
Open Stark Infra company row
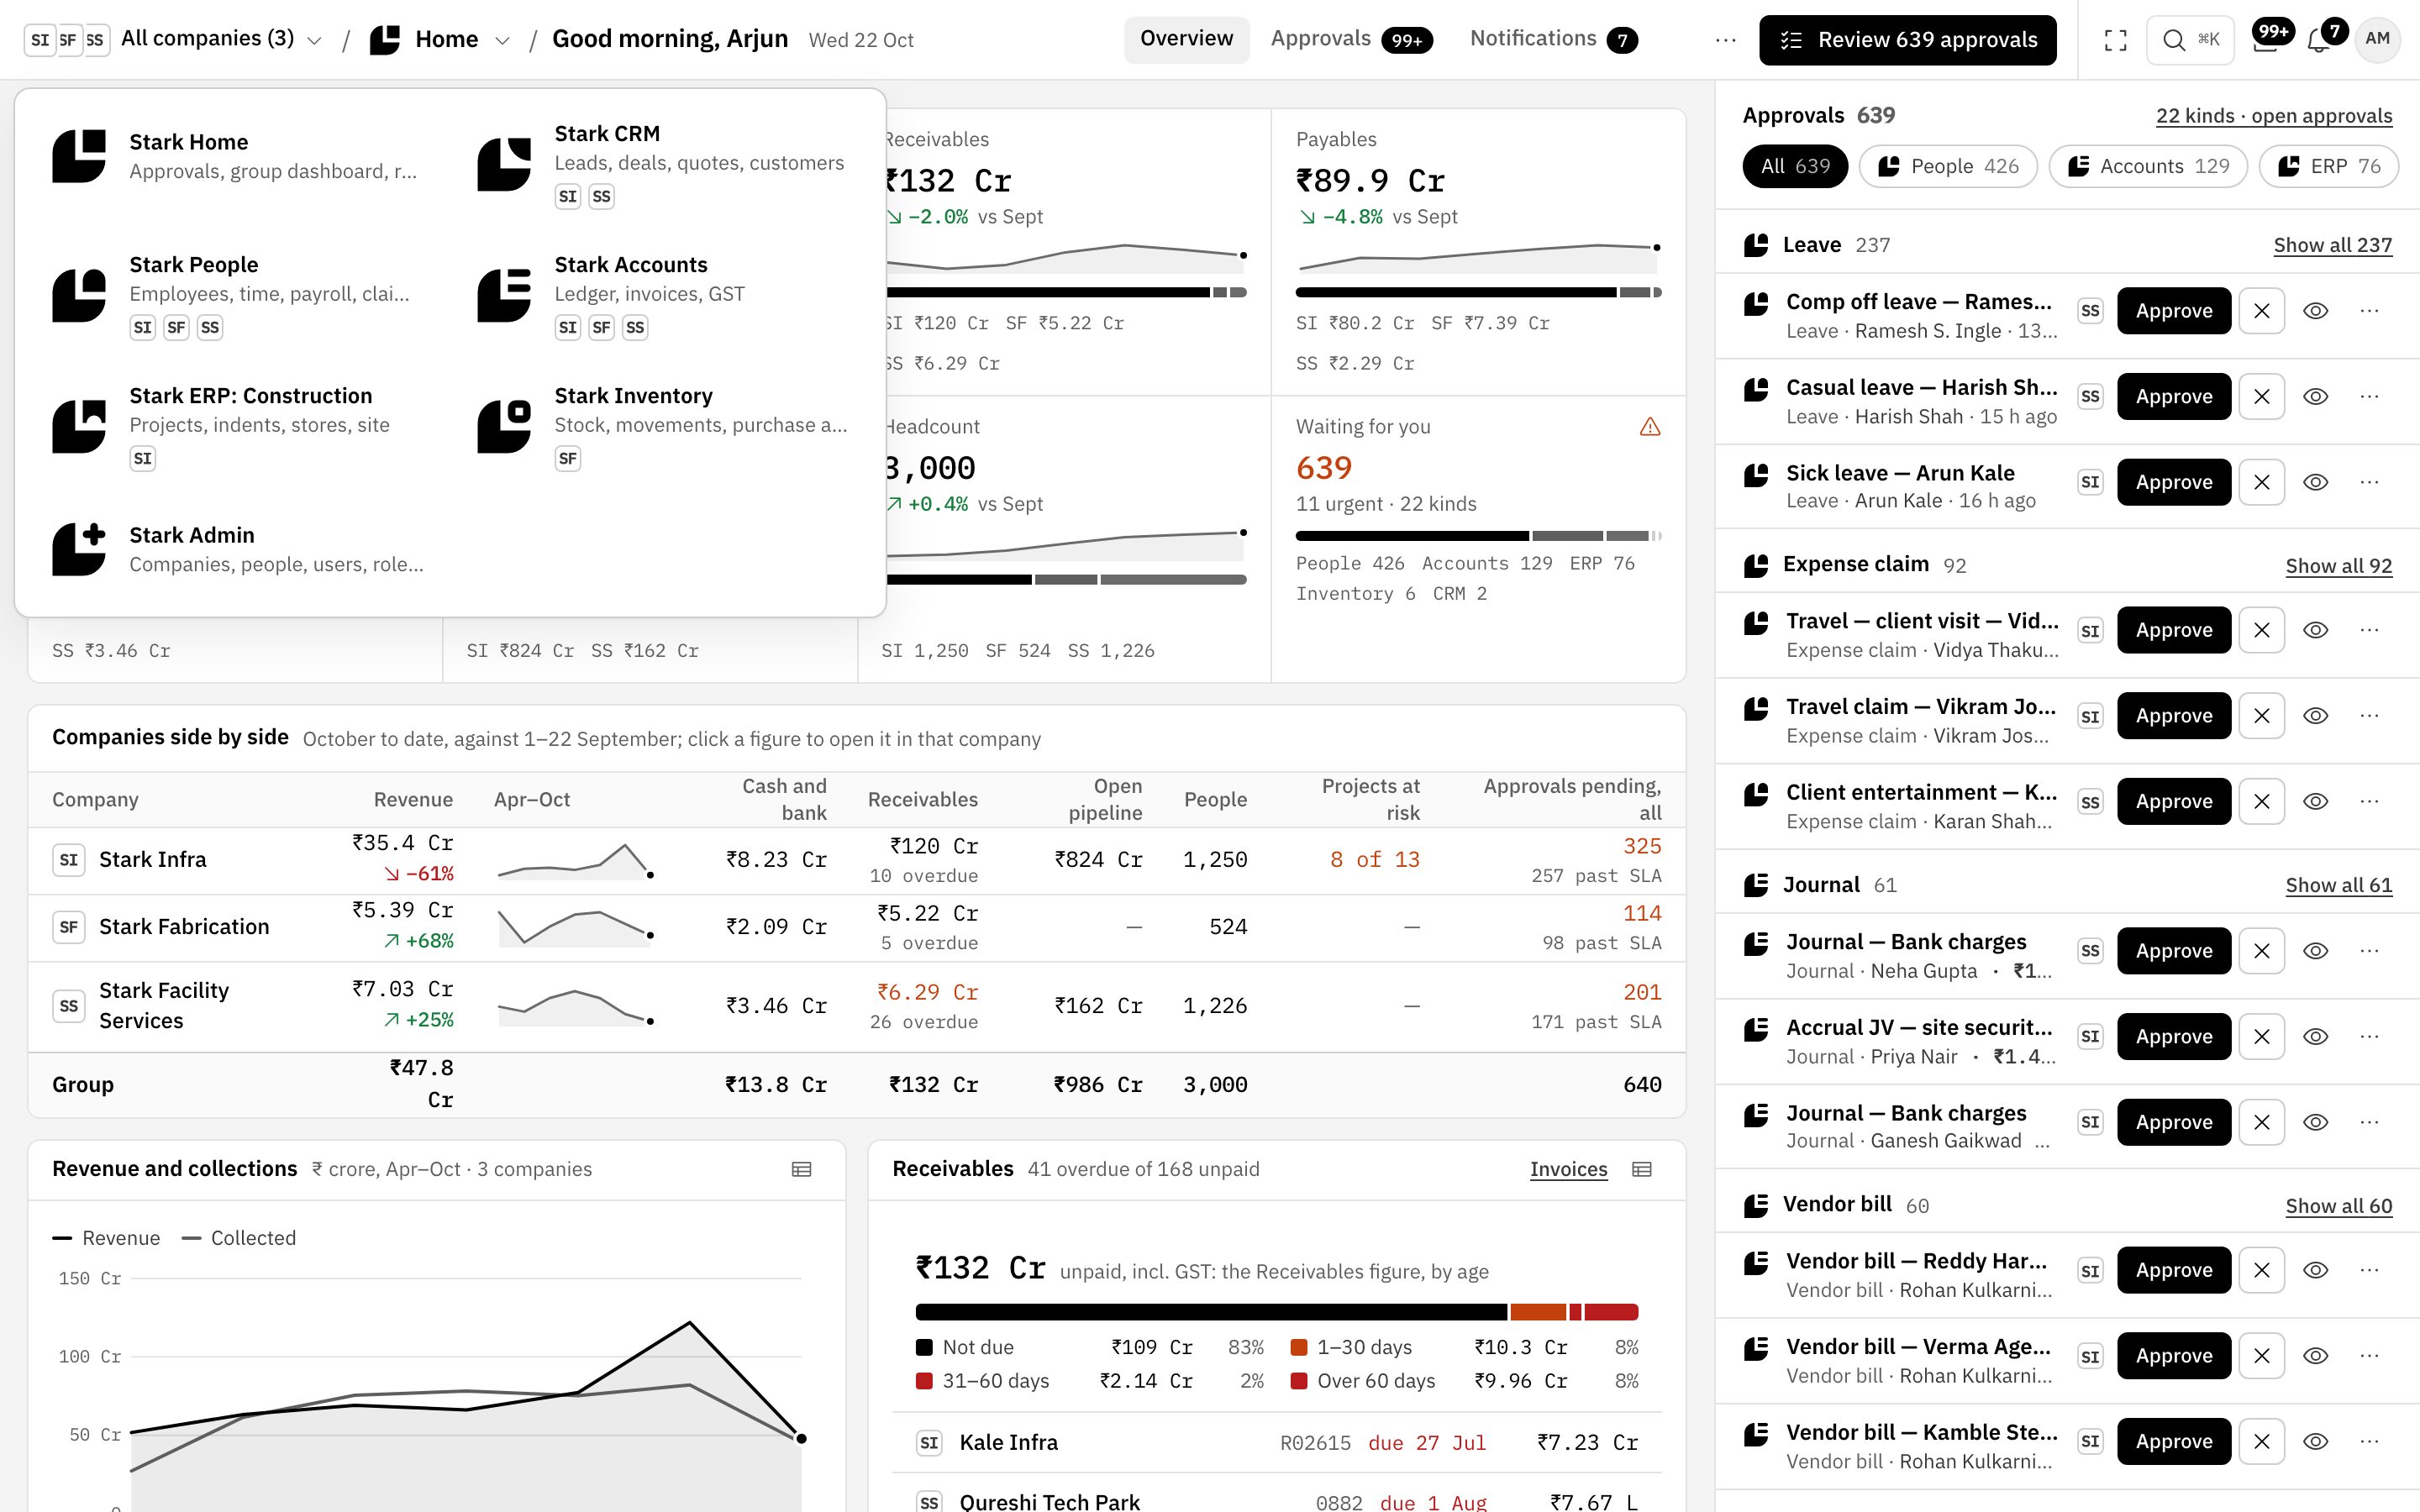click(856, 860)
